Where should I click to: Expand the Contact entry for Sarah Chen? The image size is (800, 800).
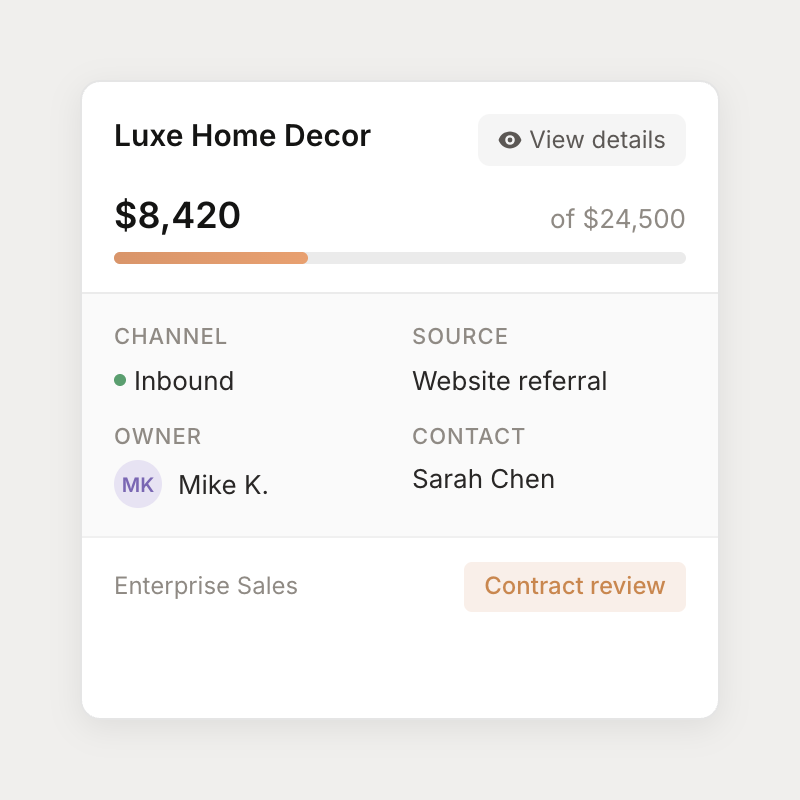pyautogui.click(x=483, y=479)
